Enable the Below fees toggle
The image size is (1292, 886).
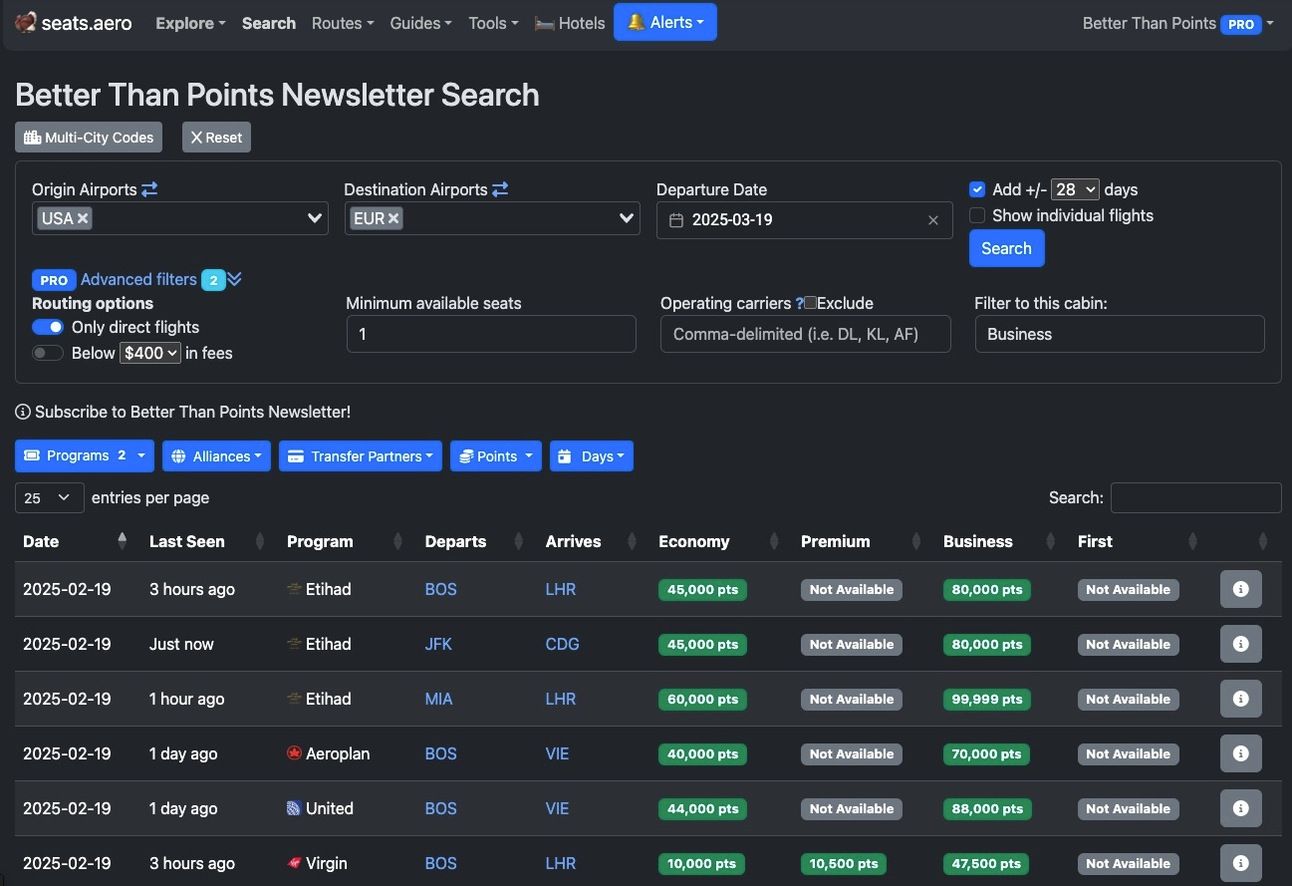(48, 353)
